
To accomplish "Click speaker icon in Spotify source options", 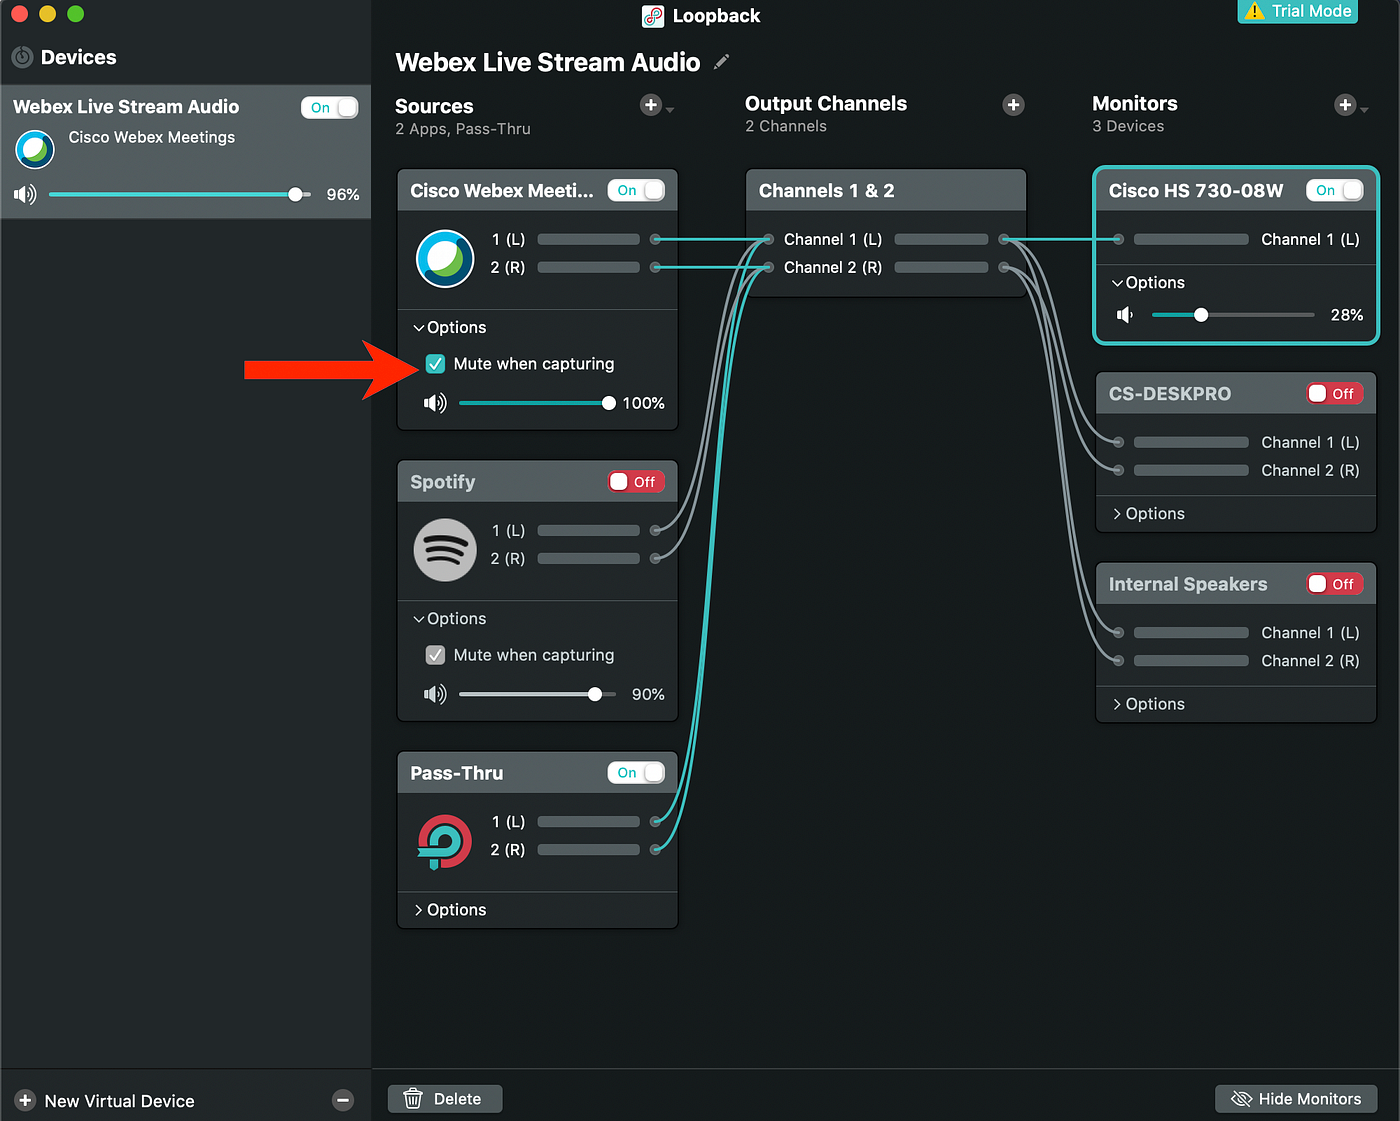I will click(435, 694).
